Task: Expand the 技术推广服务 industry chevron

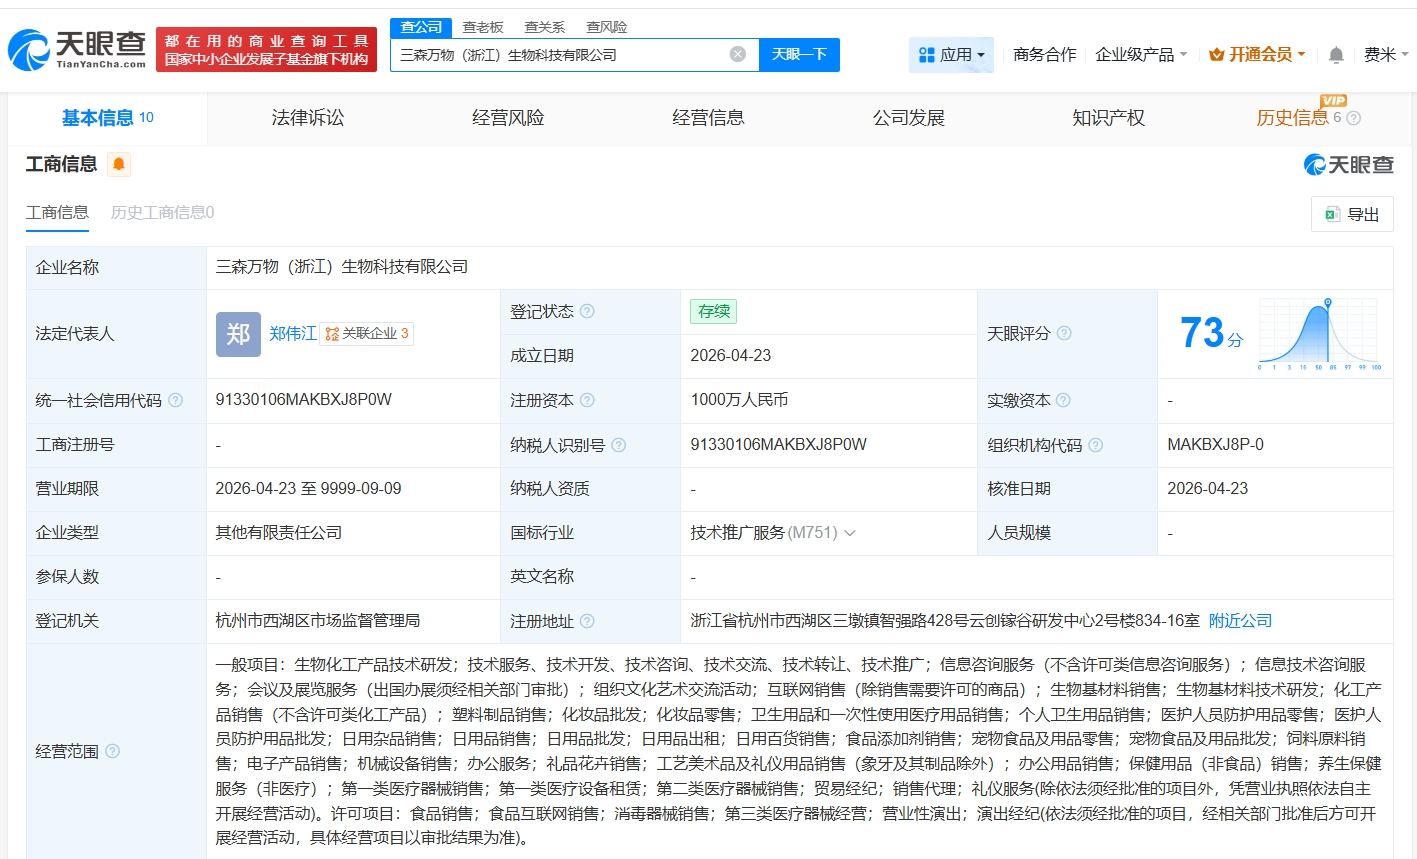Action: [x=850, y=533]
